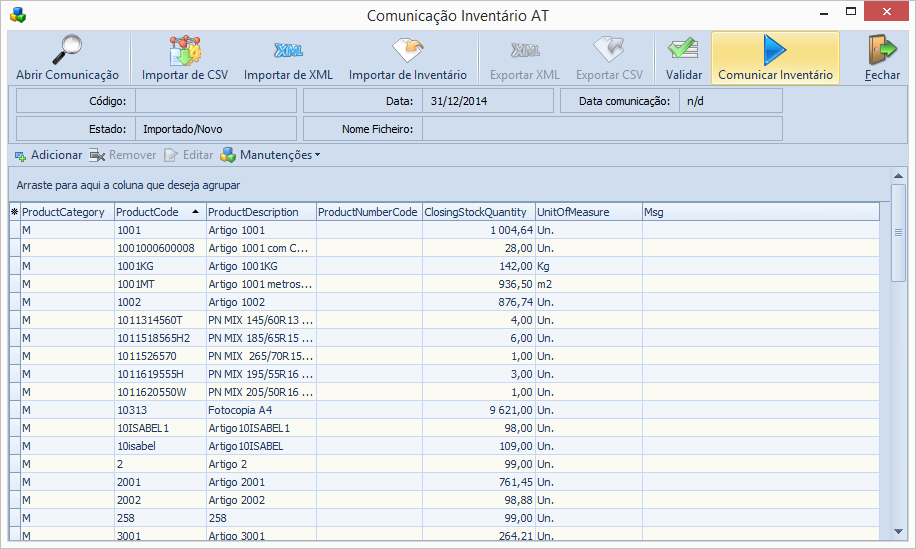
Task: Sort by ProductDescription column header
Action: click(x=261, y=212)
